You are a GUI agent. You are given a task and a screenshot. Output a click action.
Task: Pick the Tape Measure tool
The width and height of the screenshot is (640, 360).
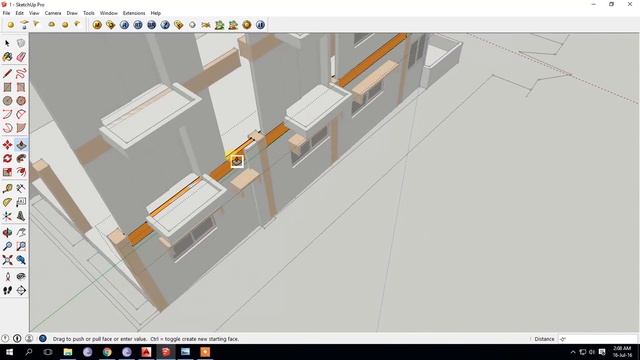(x=7, y=189)
